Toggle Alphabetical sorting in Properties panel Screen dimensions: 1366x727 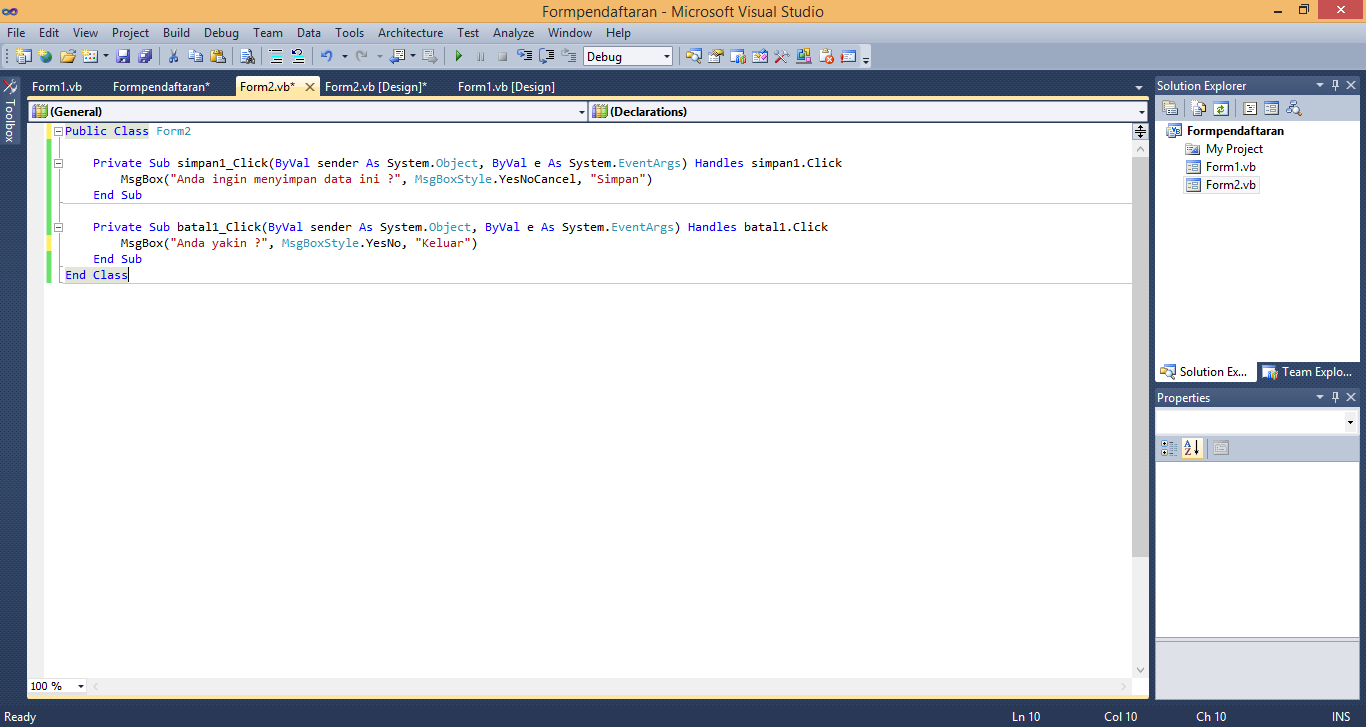1192,447
